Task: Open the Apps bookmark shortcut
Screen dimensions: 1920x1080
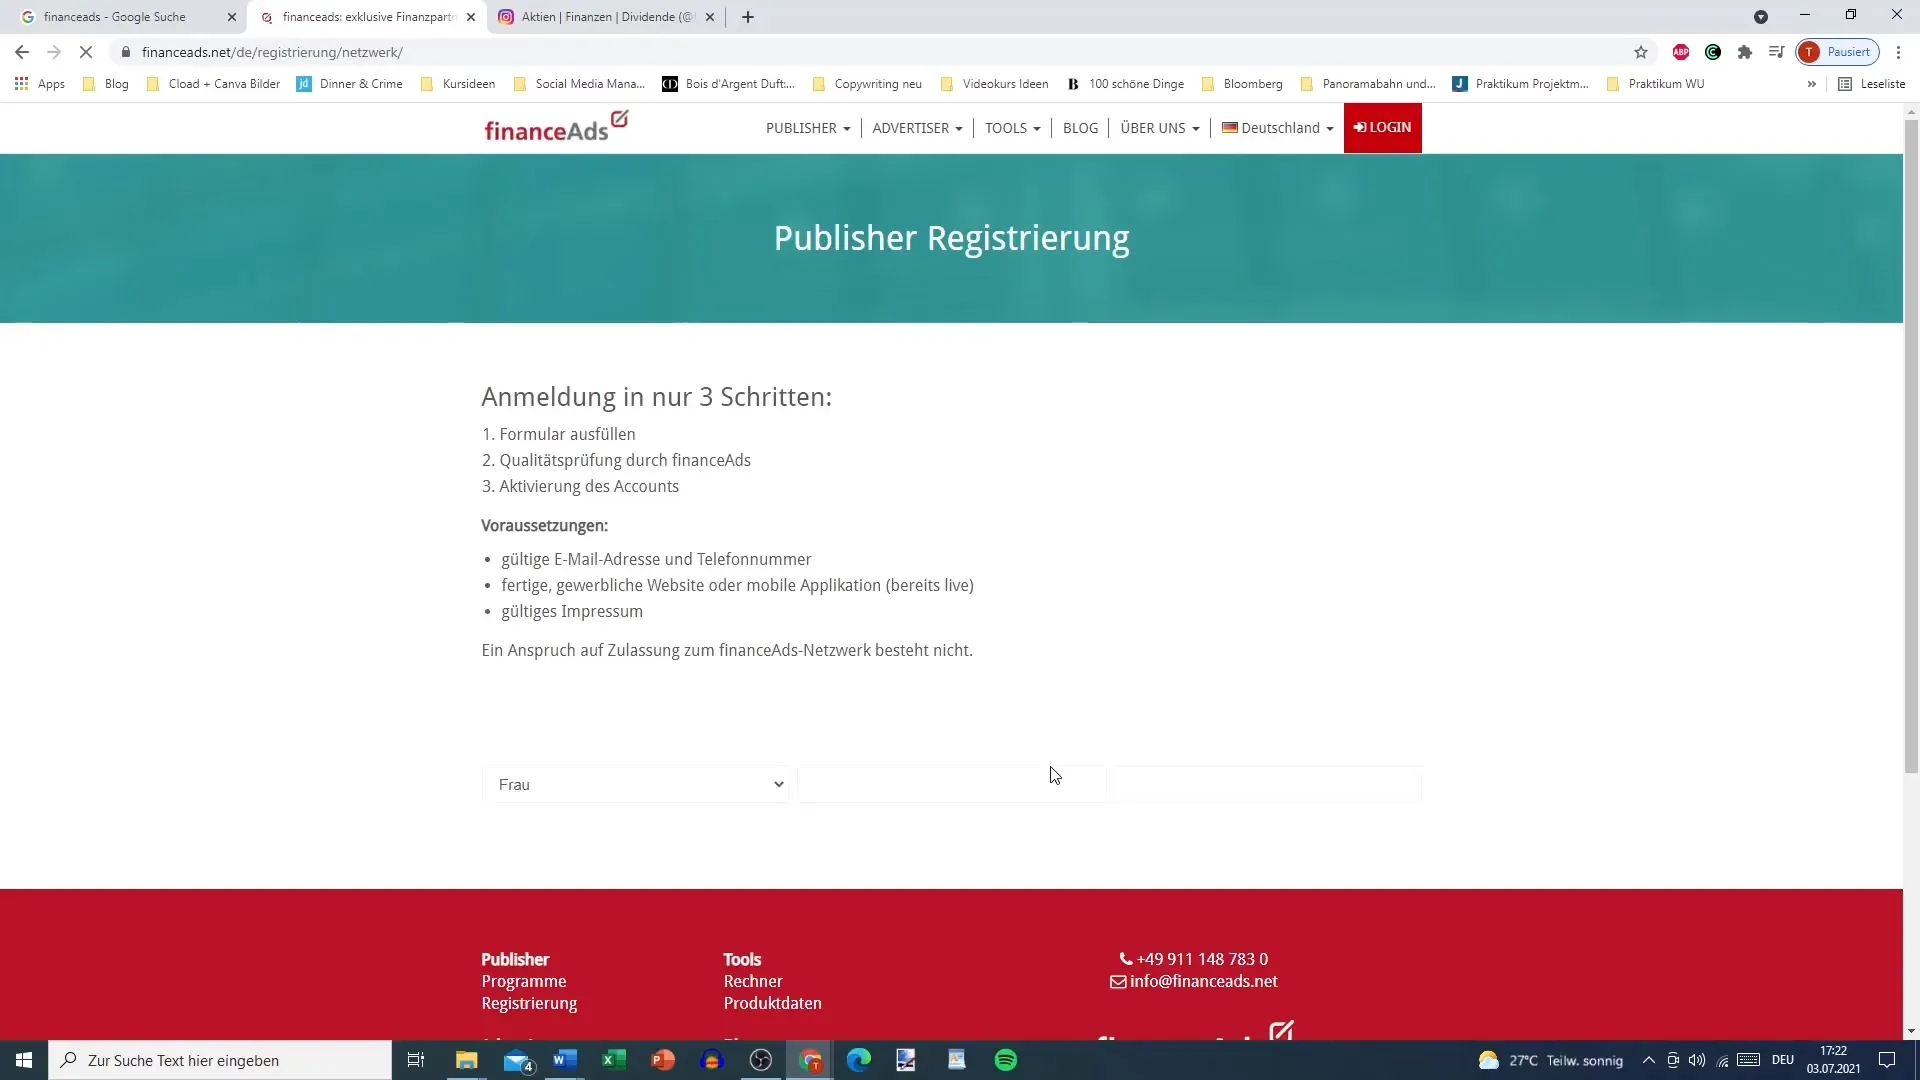Action: (40, 84)
